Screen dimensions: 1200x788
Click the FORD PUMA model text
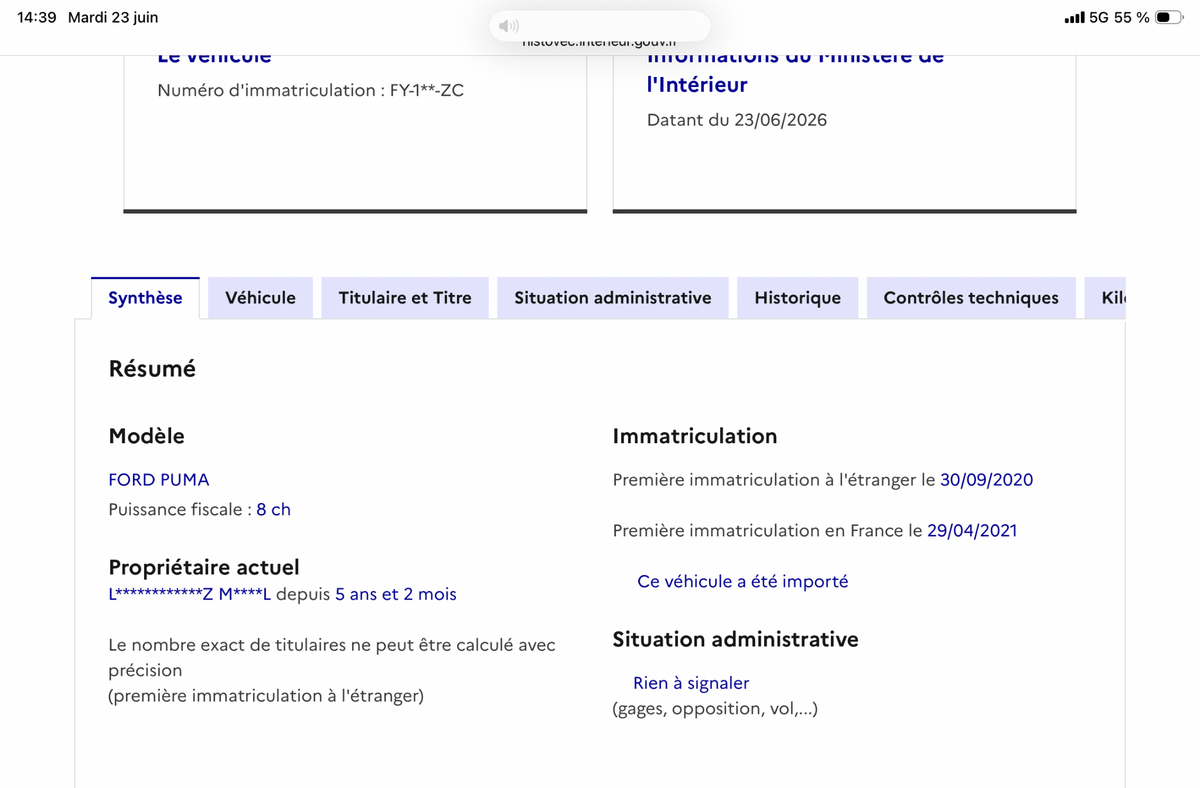click(x=159, y=480)
